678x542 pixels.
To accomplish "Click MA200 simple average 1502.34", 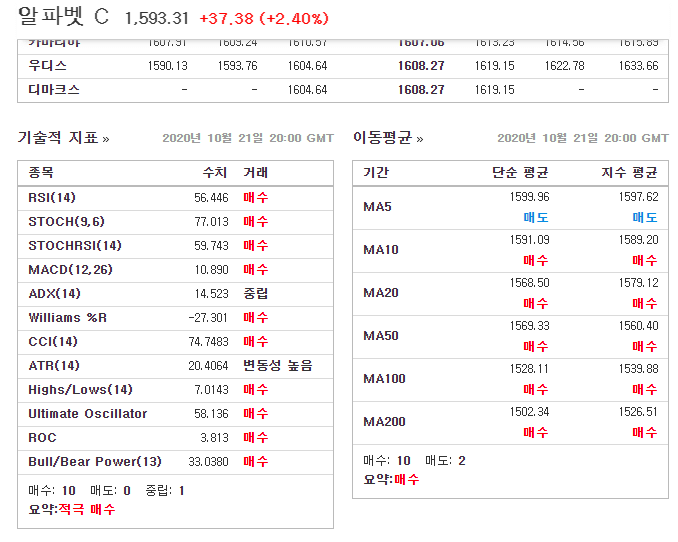I will pyautogui.click(x=529, y=411).
